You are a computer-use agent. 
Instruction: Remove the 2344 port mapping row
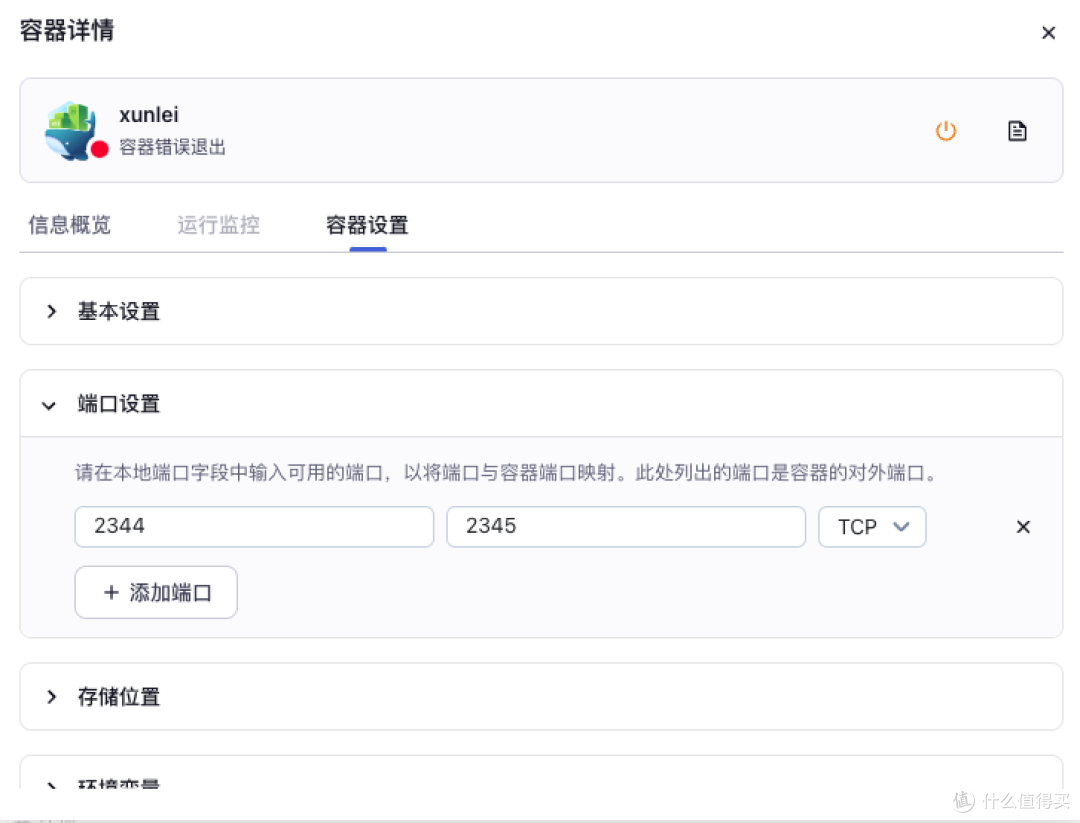[1023, 527]
